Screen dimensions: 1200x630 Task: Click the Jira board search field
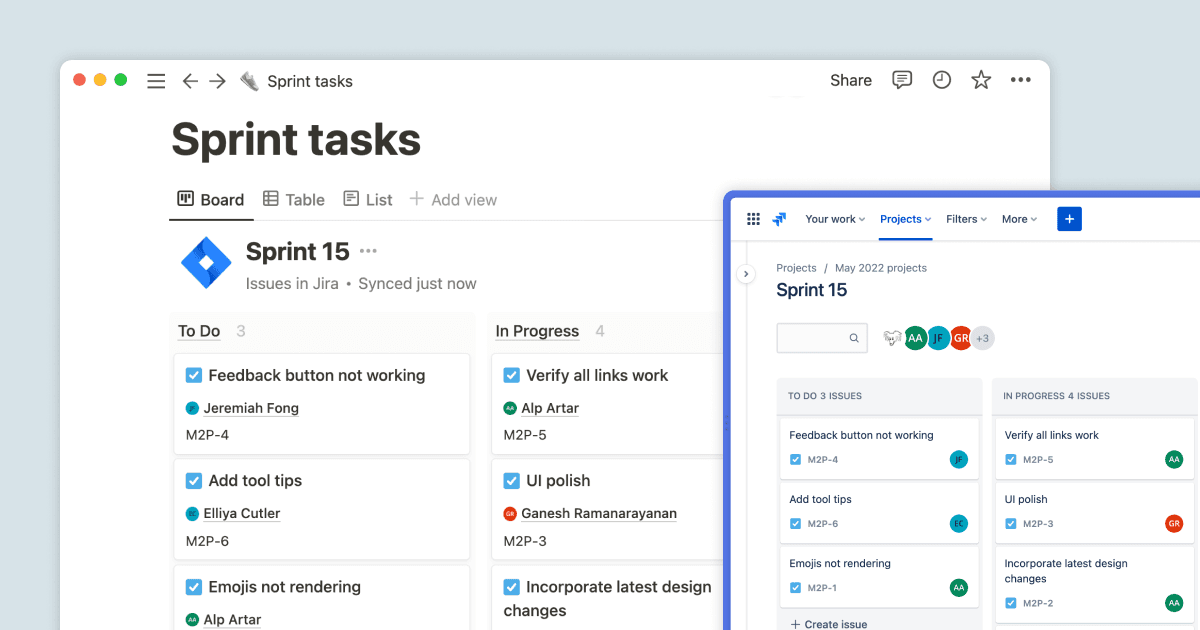(x=820, y=338)
